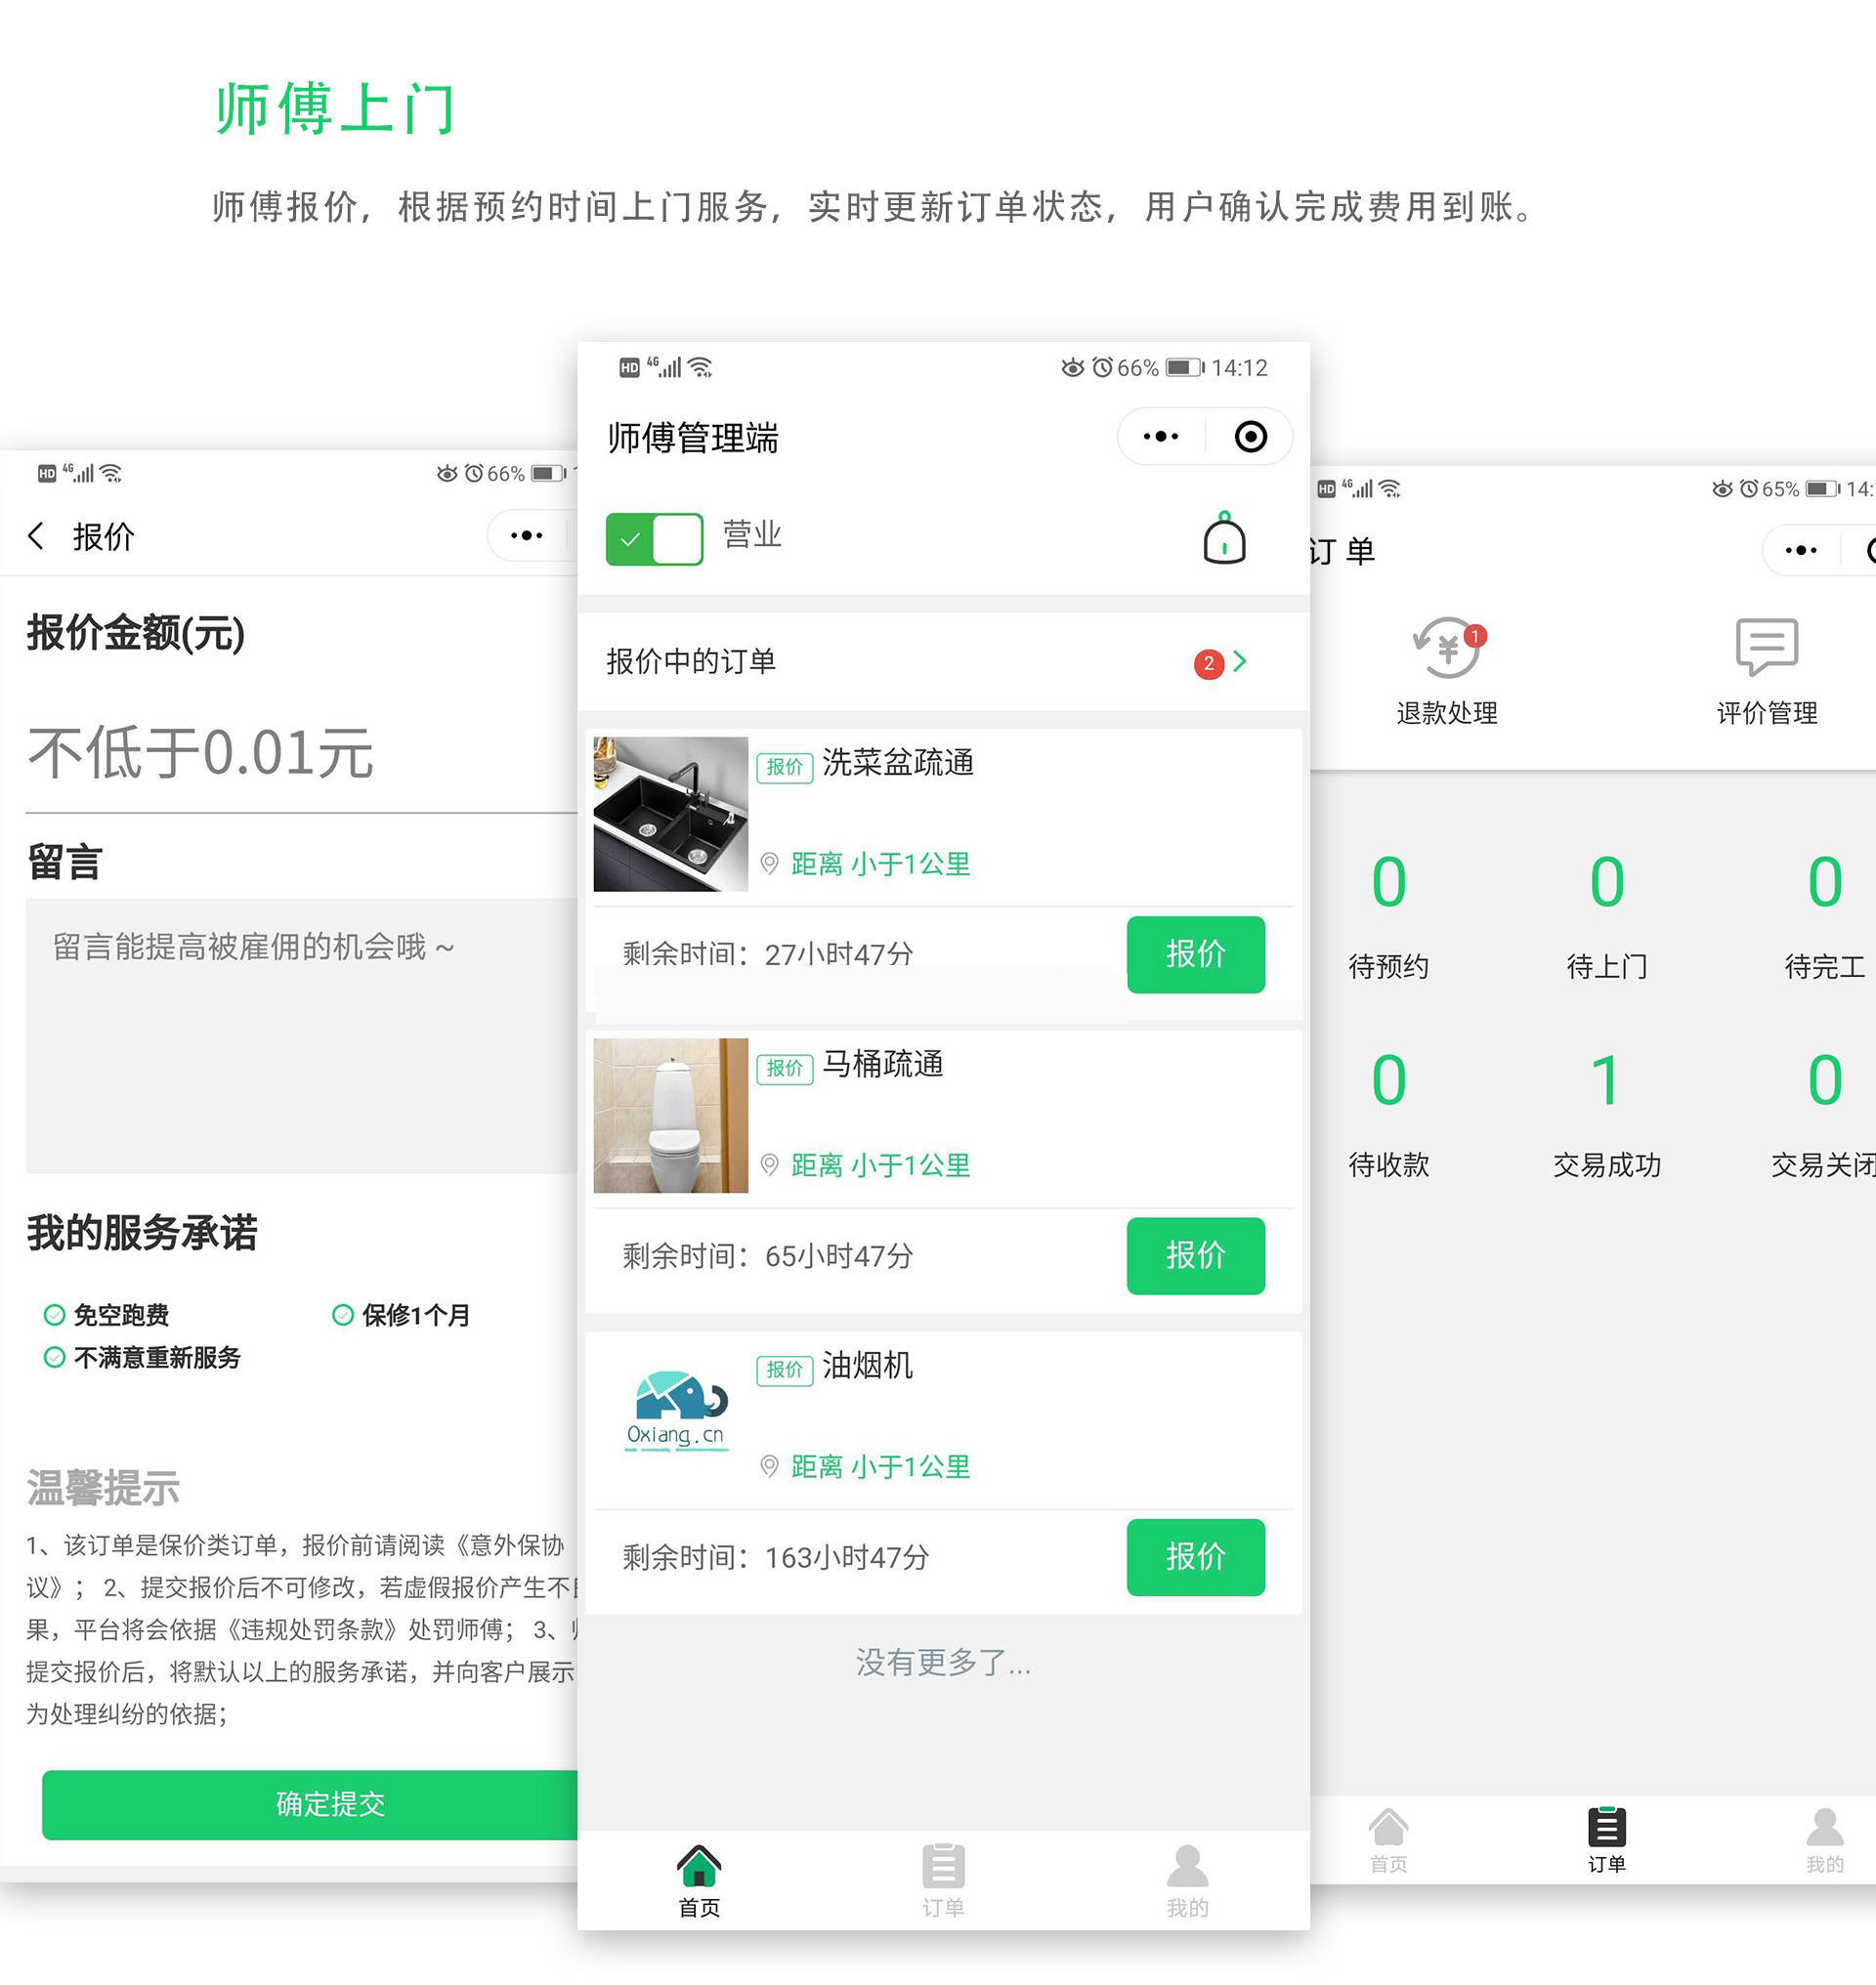Tap location pin icon for 油烟机
1876x1985 pixels.
tap(769, 1467)
